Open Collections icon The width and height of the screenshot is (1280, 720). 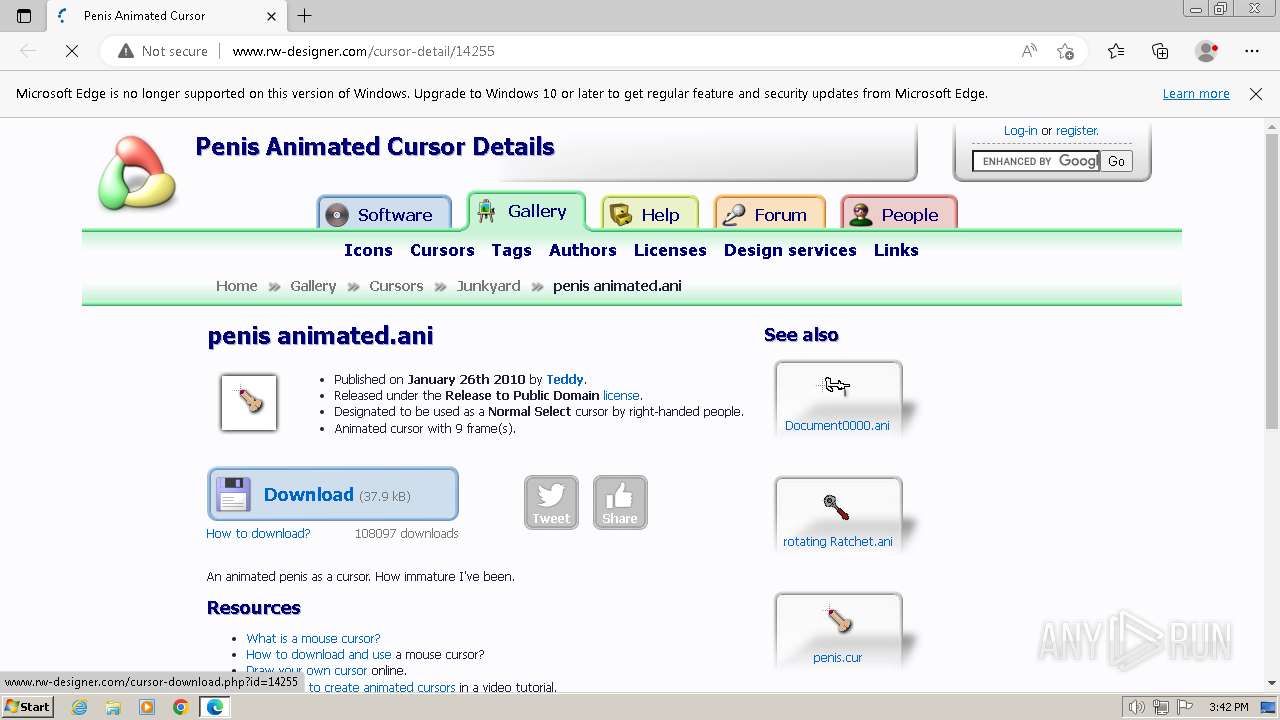coord(1160,51)
